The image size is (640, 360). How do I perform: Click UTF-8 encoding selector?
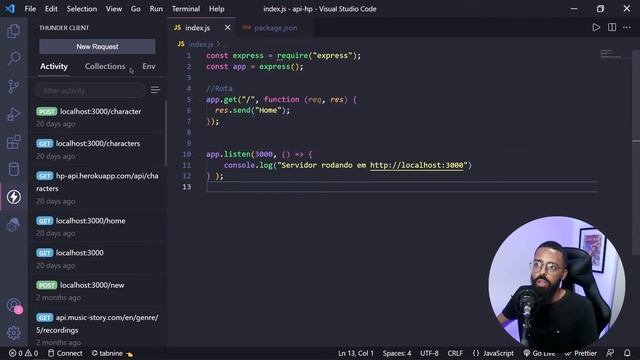429,353
